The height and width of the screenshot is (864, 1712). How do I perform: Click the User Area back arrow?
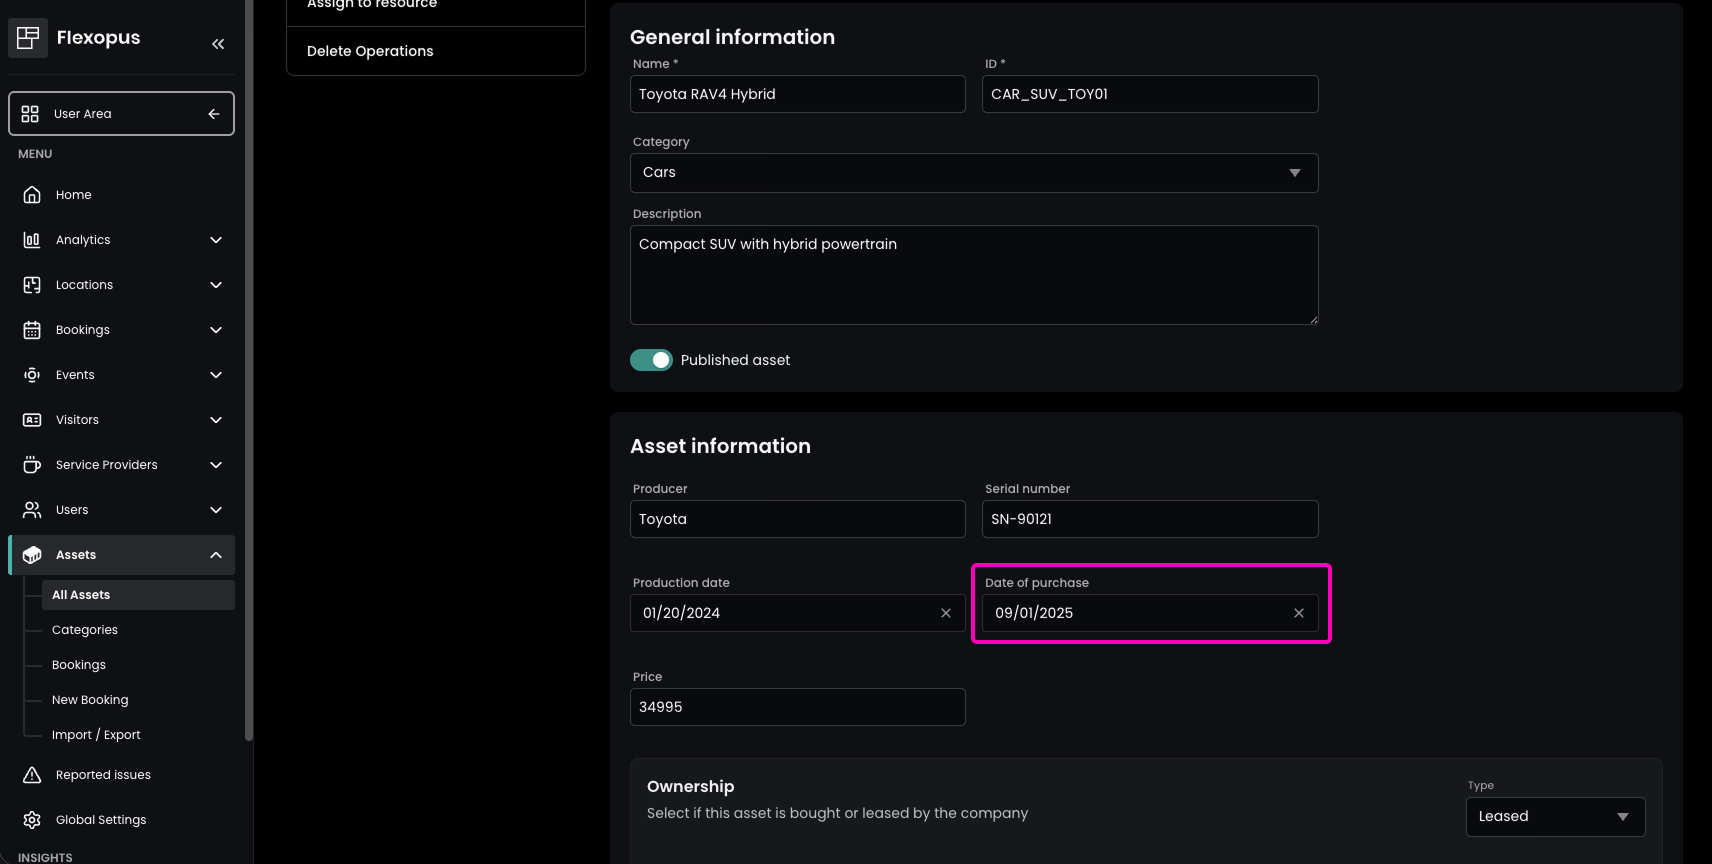[214, 114]
